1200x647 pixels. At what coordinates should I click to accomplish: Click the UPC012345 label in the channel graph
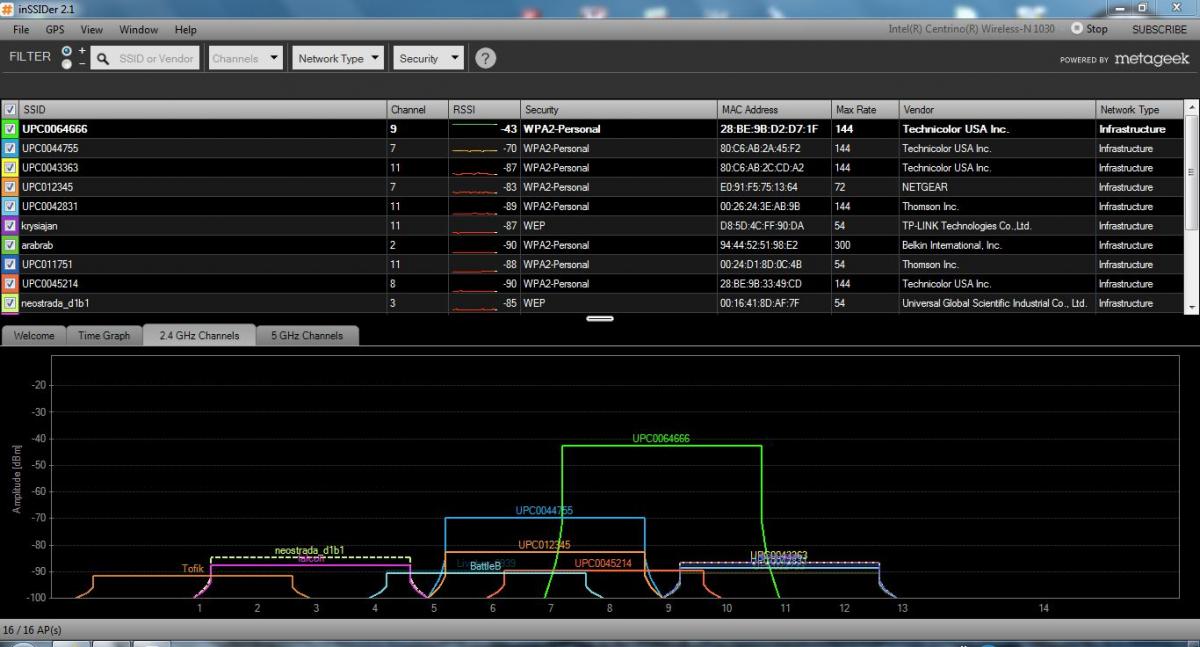pos(544,545)
